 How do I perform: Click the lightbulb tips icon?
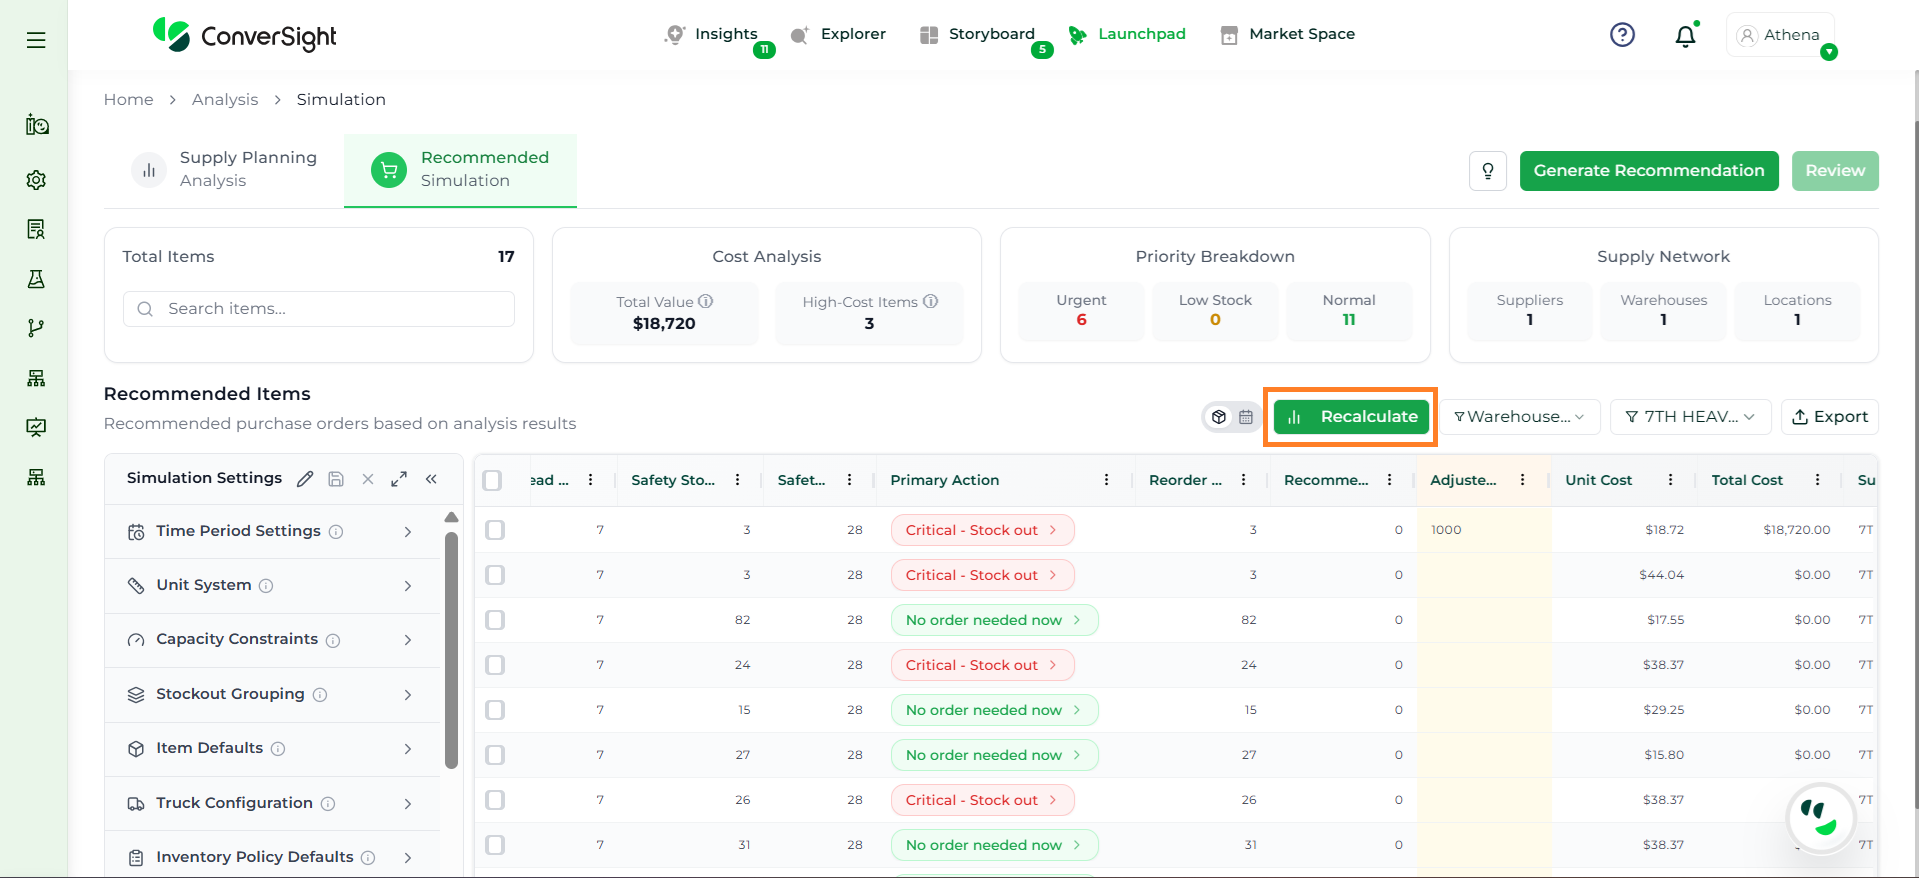pos(1487,171)
